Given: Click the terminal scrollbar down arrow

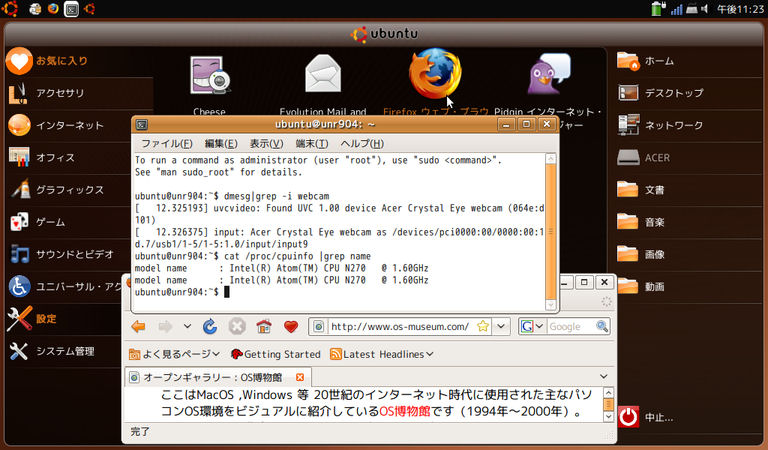Looking at the screenshot, I should [x=551, y=305].
